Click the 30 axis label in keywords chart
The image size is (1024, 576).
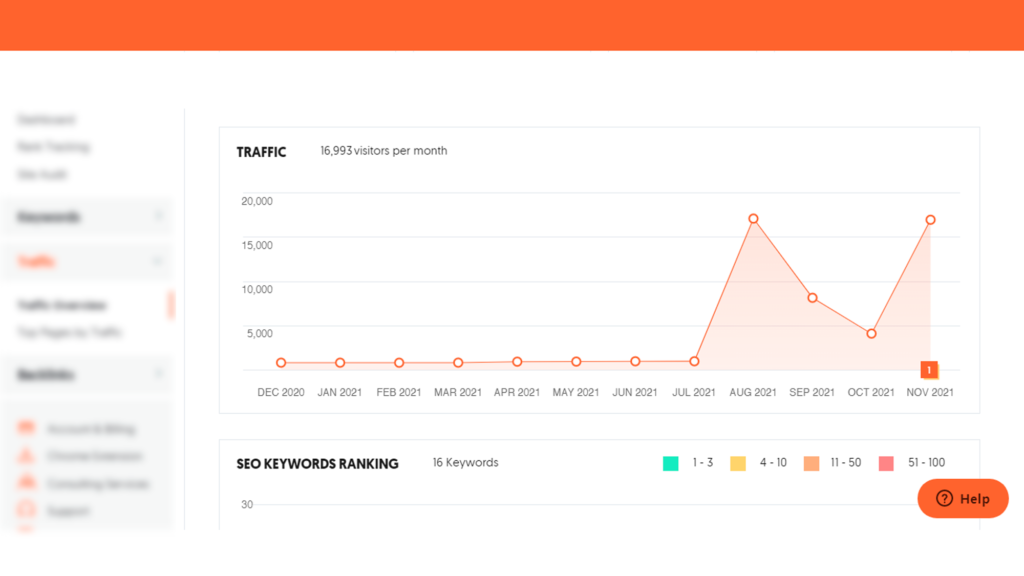(x=247, y=504)
